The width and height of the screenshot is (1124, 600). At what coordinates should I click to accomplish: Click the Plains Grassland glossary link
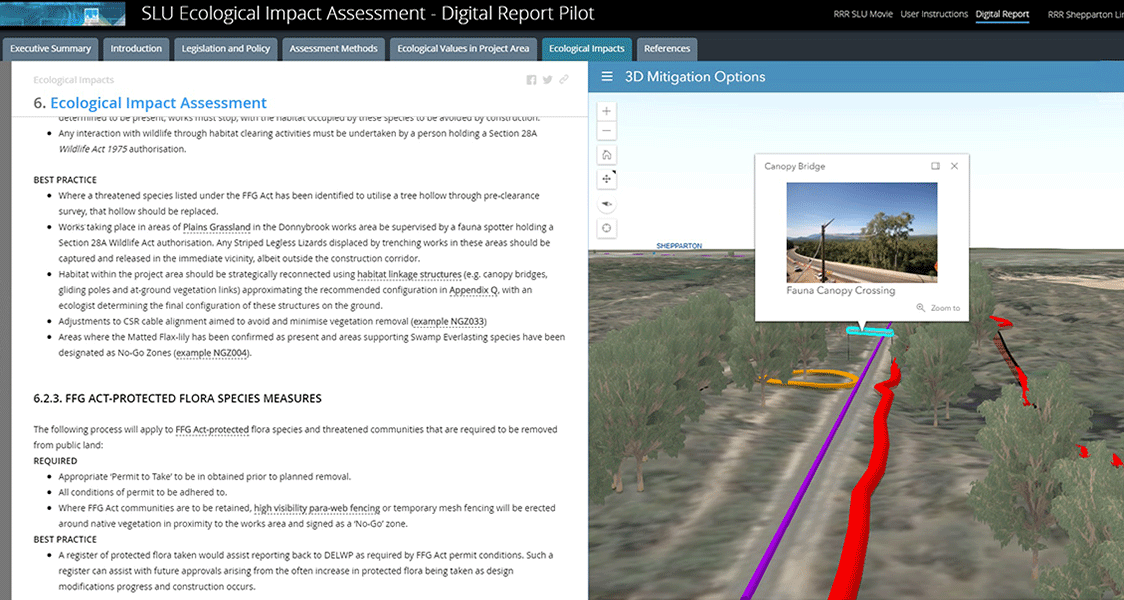[x=216, y=227]
